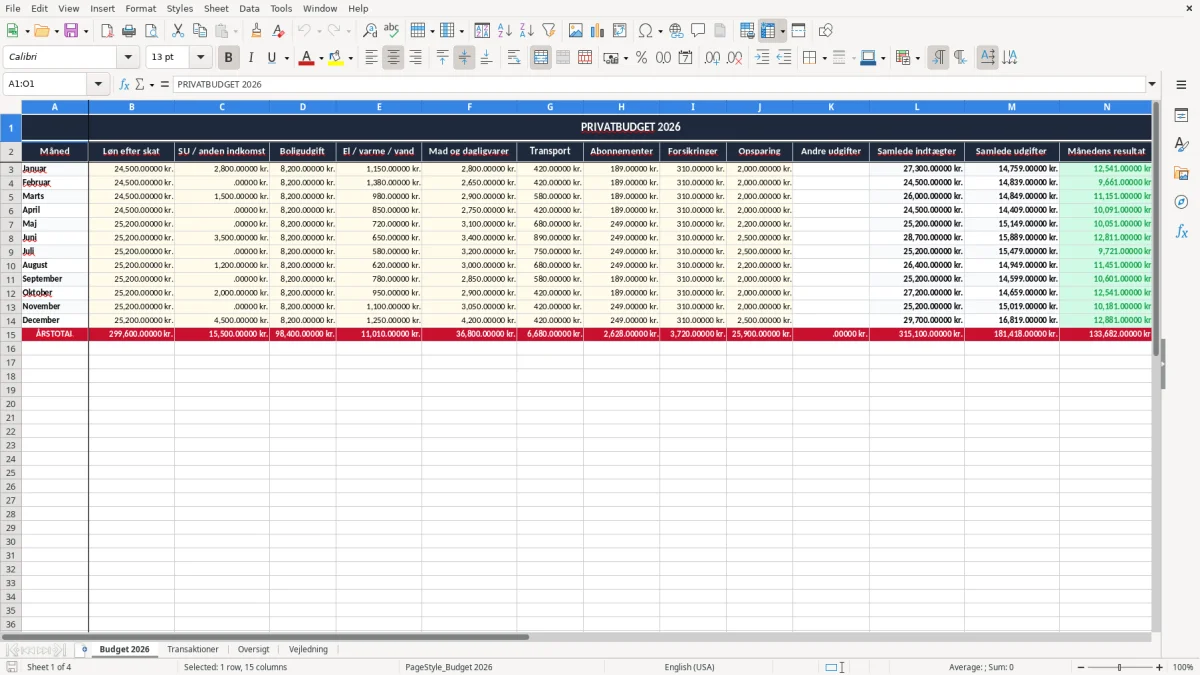The width and height of the screenshot is (1200, 675).
Task: Open the Function Wizard
Action: [125, 85]
